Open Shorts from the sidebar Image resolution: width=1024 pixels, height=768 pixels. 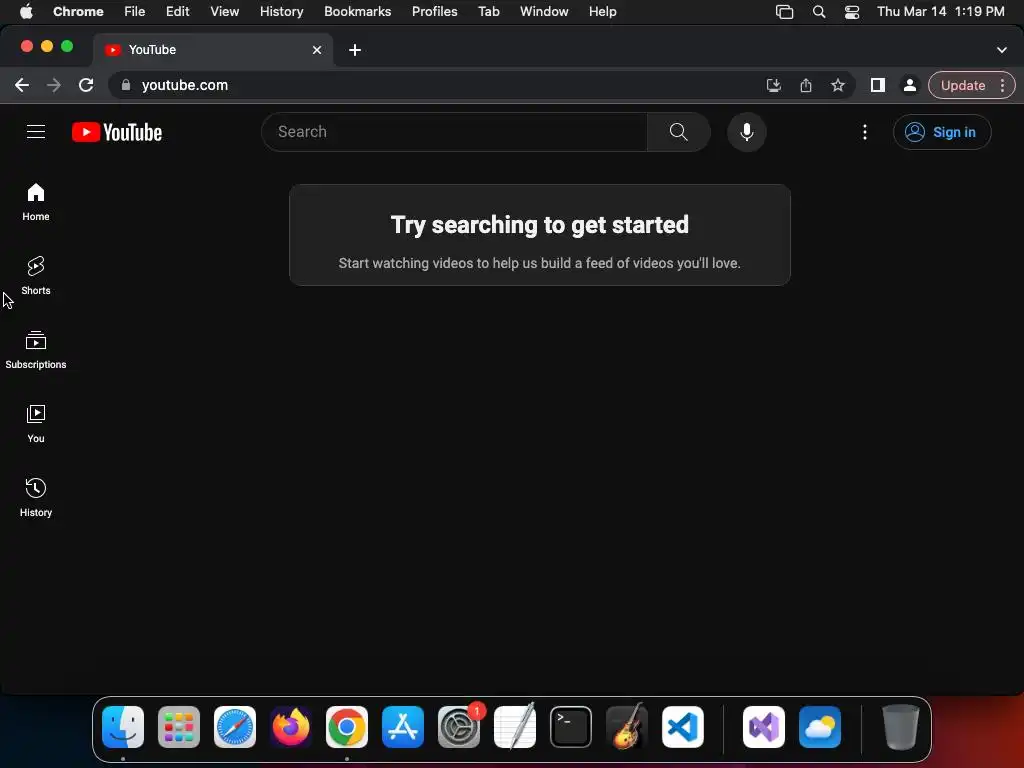(x=36, y=276)
